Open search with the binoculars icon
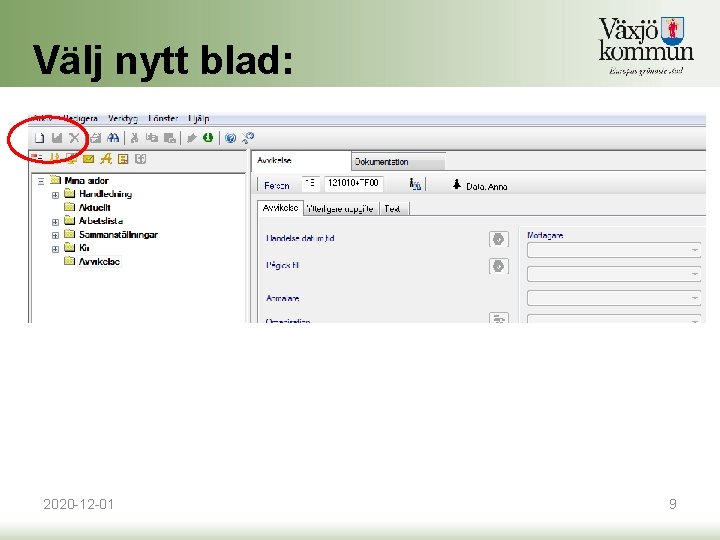This screenshot has height=540, width=720. (113, 138)
